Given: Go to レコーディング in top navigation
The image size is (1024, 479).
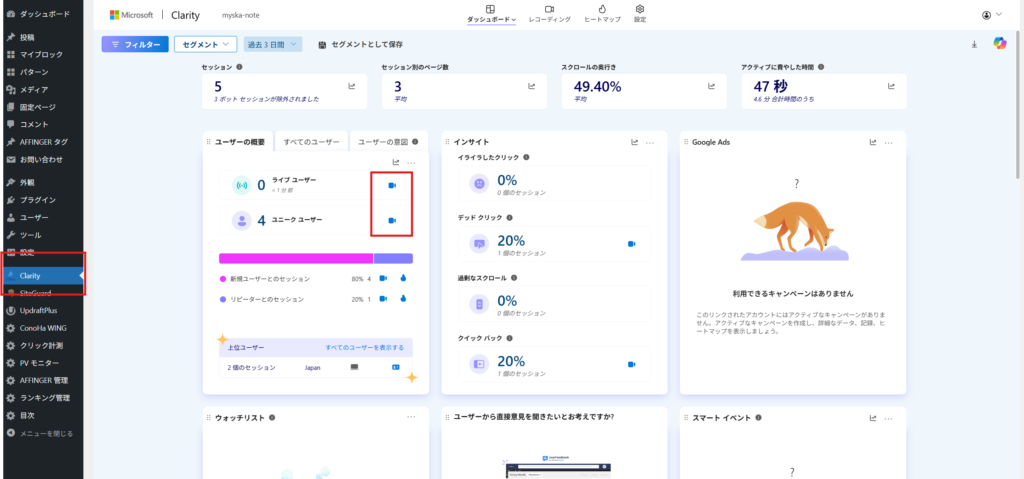Looking at the screenshot, I should click(549, 14).
